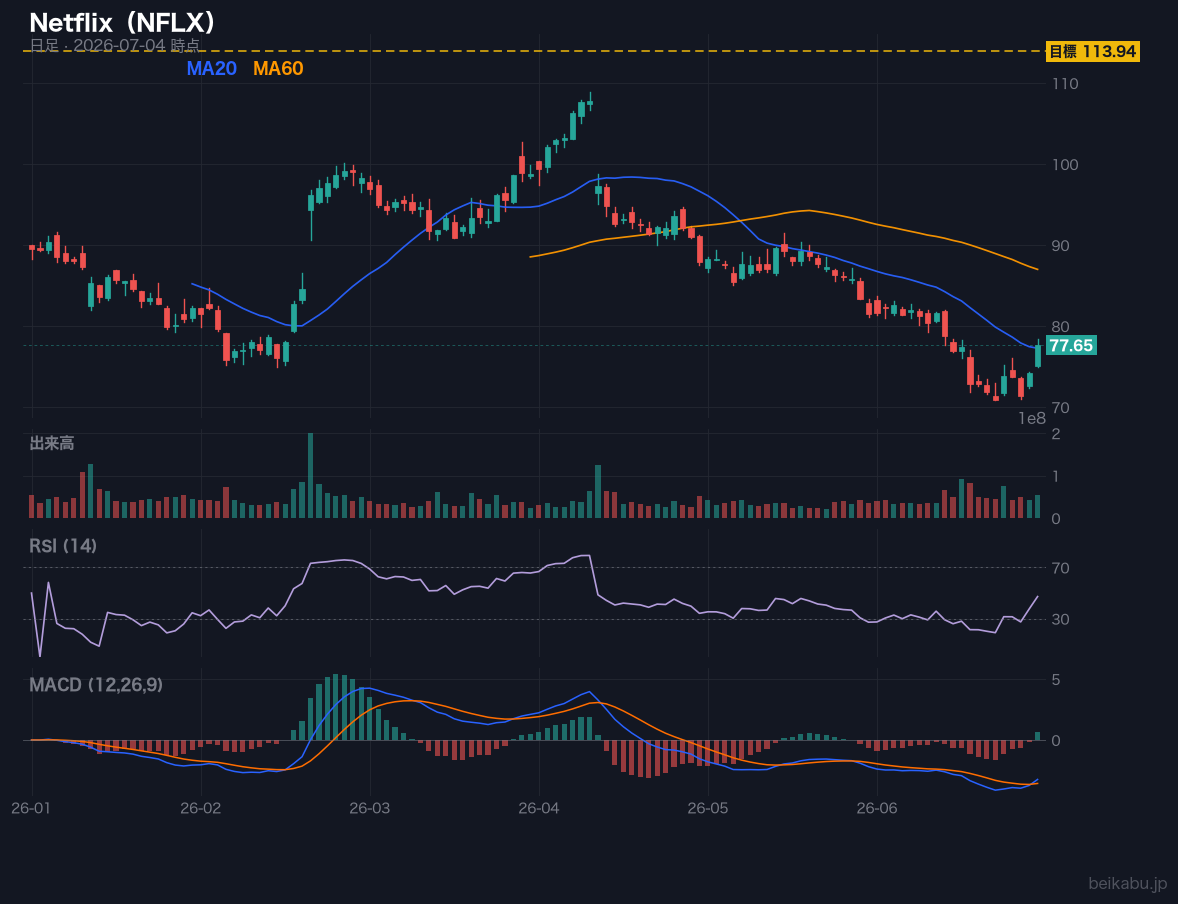Click the 26-03 date axis label

click(370, 809)
